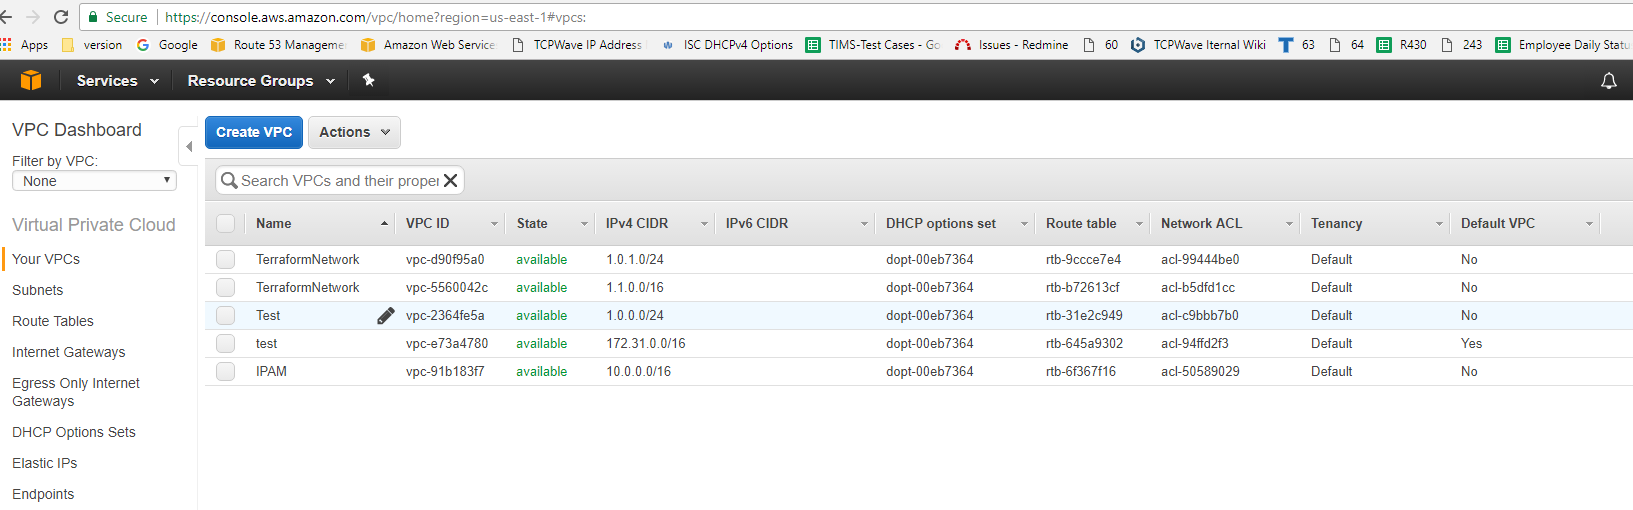Open the TIMS-Test Cases bookmark
Screen dimensions: 1633x510
point(873,45)
